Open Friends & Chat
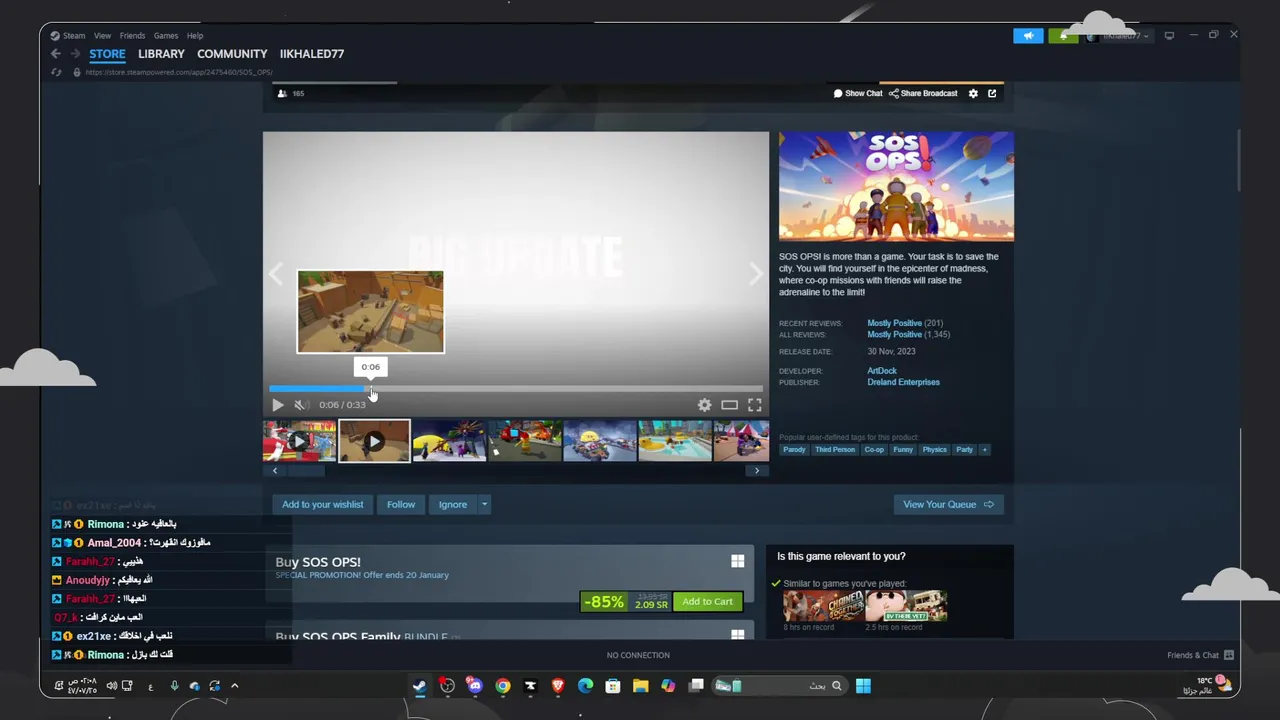 (1200, 656)
